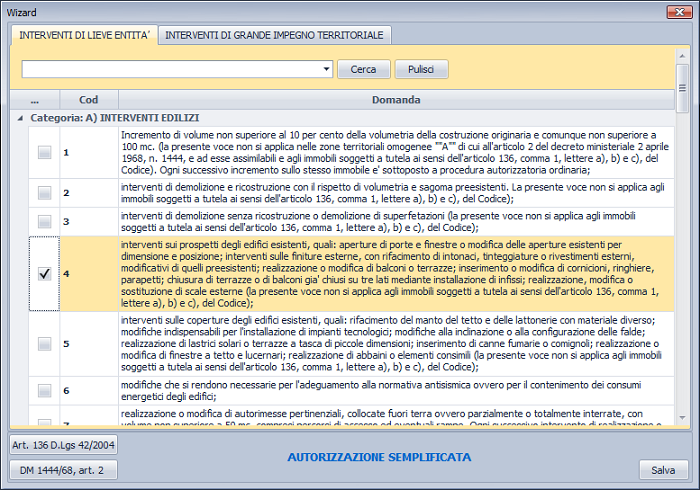
Task: Mark the checkbox for row code 6
Action: (x=45, y=391)
